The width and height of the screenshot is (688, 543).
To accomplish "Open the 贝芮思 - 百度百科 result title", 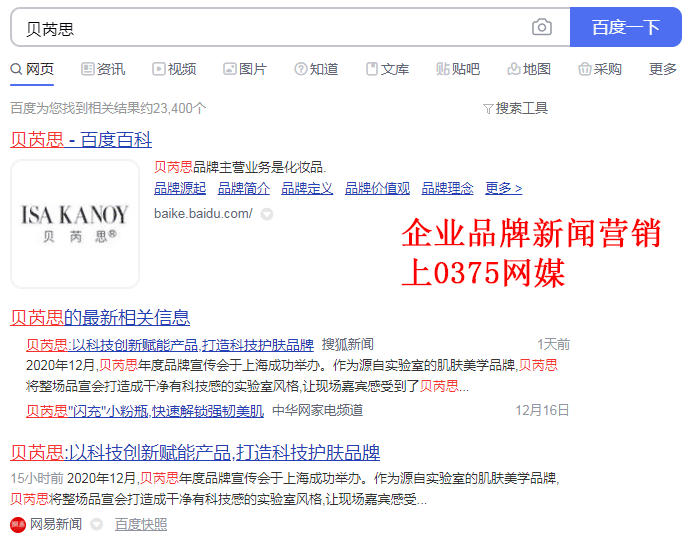I will pyautogui.click(x=81, y=140).
